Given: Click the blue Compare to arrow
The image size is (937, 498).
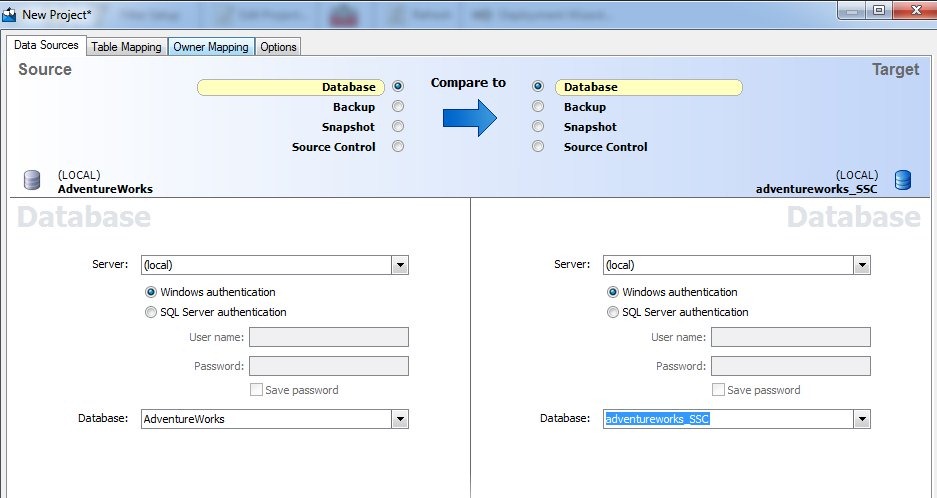Looking at the screenshot, I should coord(470,117).
